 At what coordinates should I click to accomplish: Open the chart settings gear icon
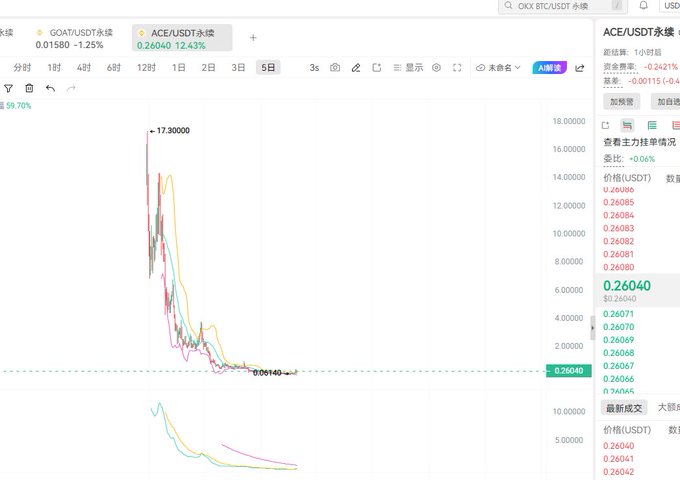437,68
